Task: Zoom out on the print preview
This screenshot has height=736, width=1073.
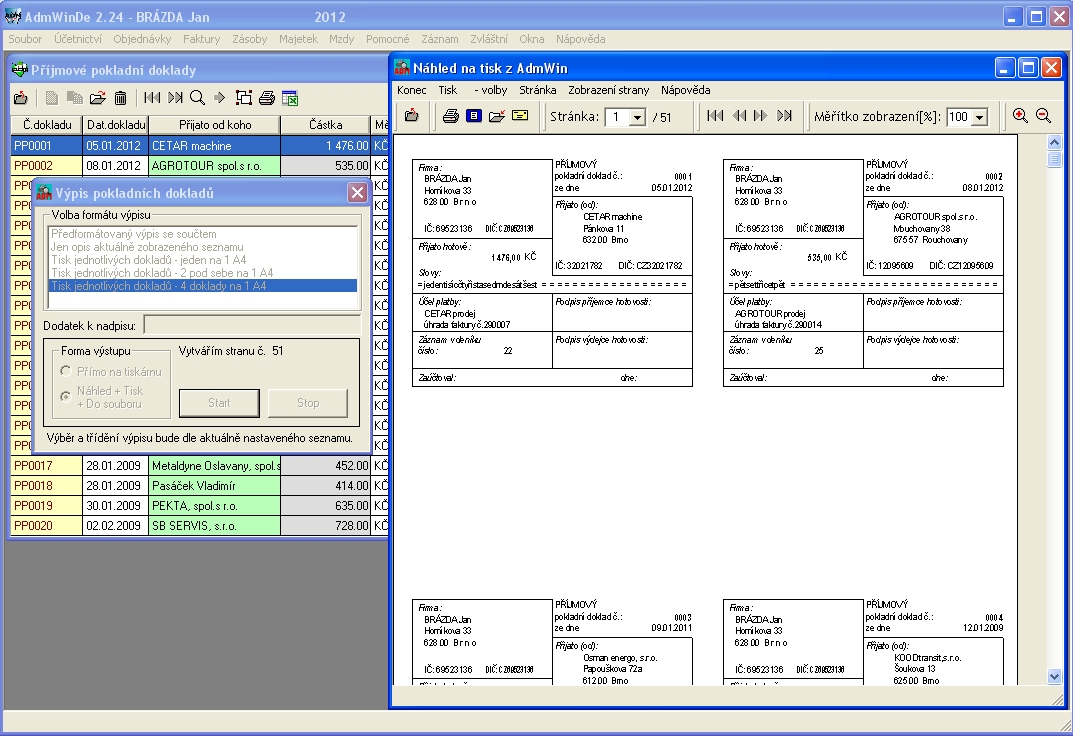Action: click(x=1044, y=116)
